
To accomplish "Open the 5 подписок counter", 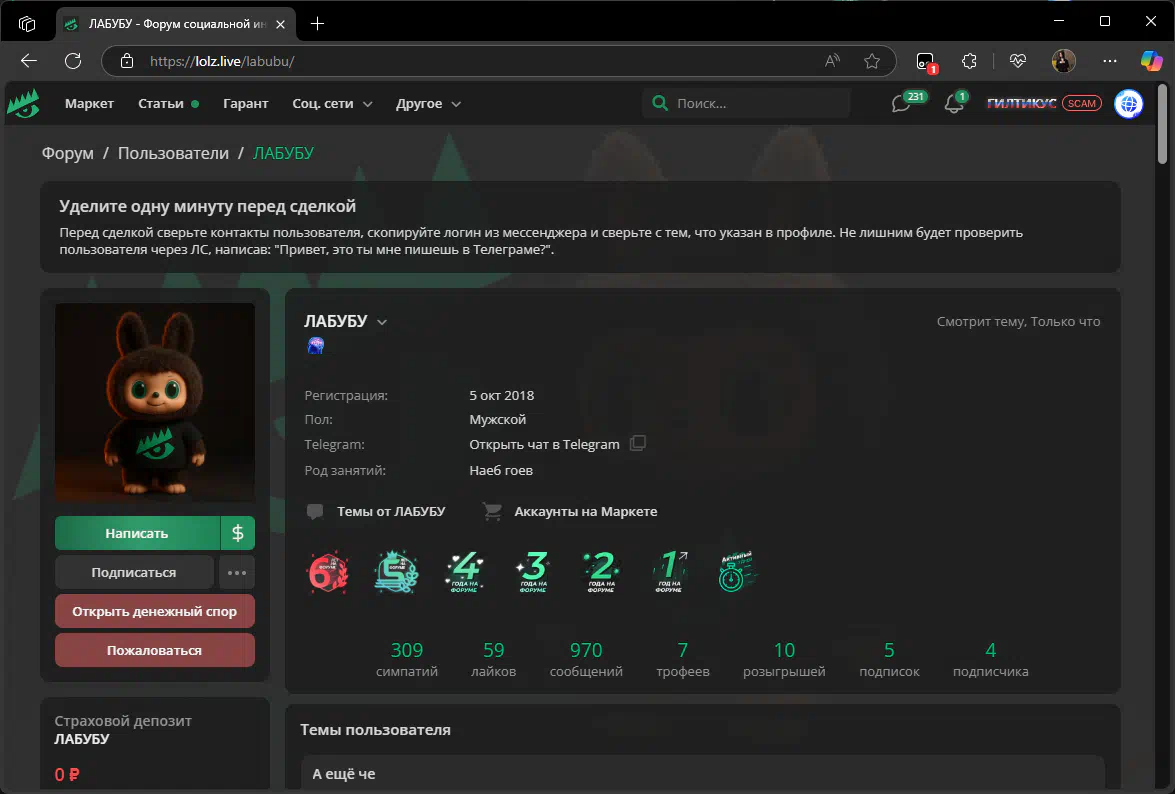I will pyautogui.click(x=889, y=659).
